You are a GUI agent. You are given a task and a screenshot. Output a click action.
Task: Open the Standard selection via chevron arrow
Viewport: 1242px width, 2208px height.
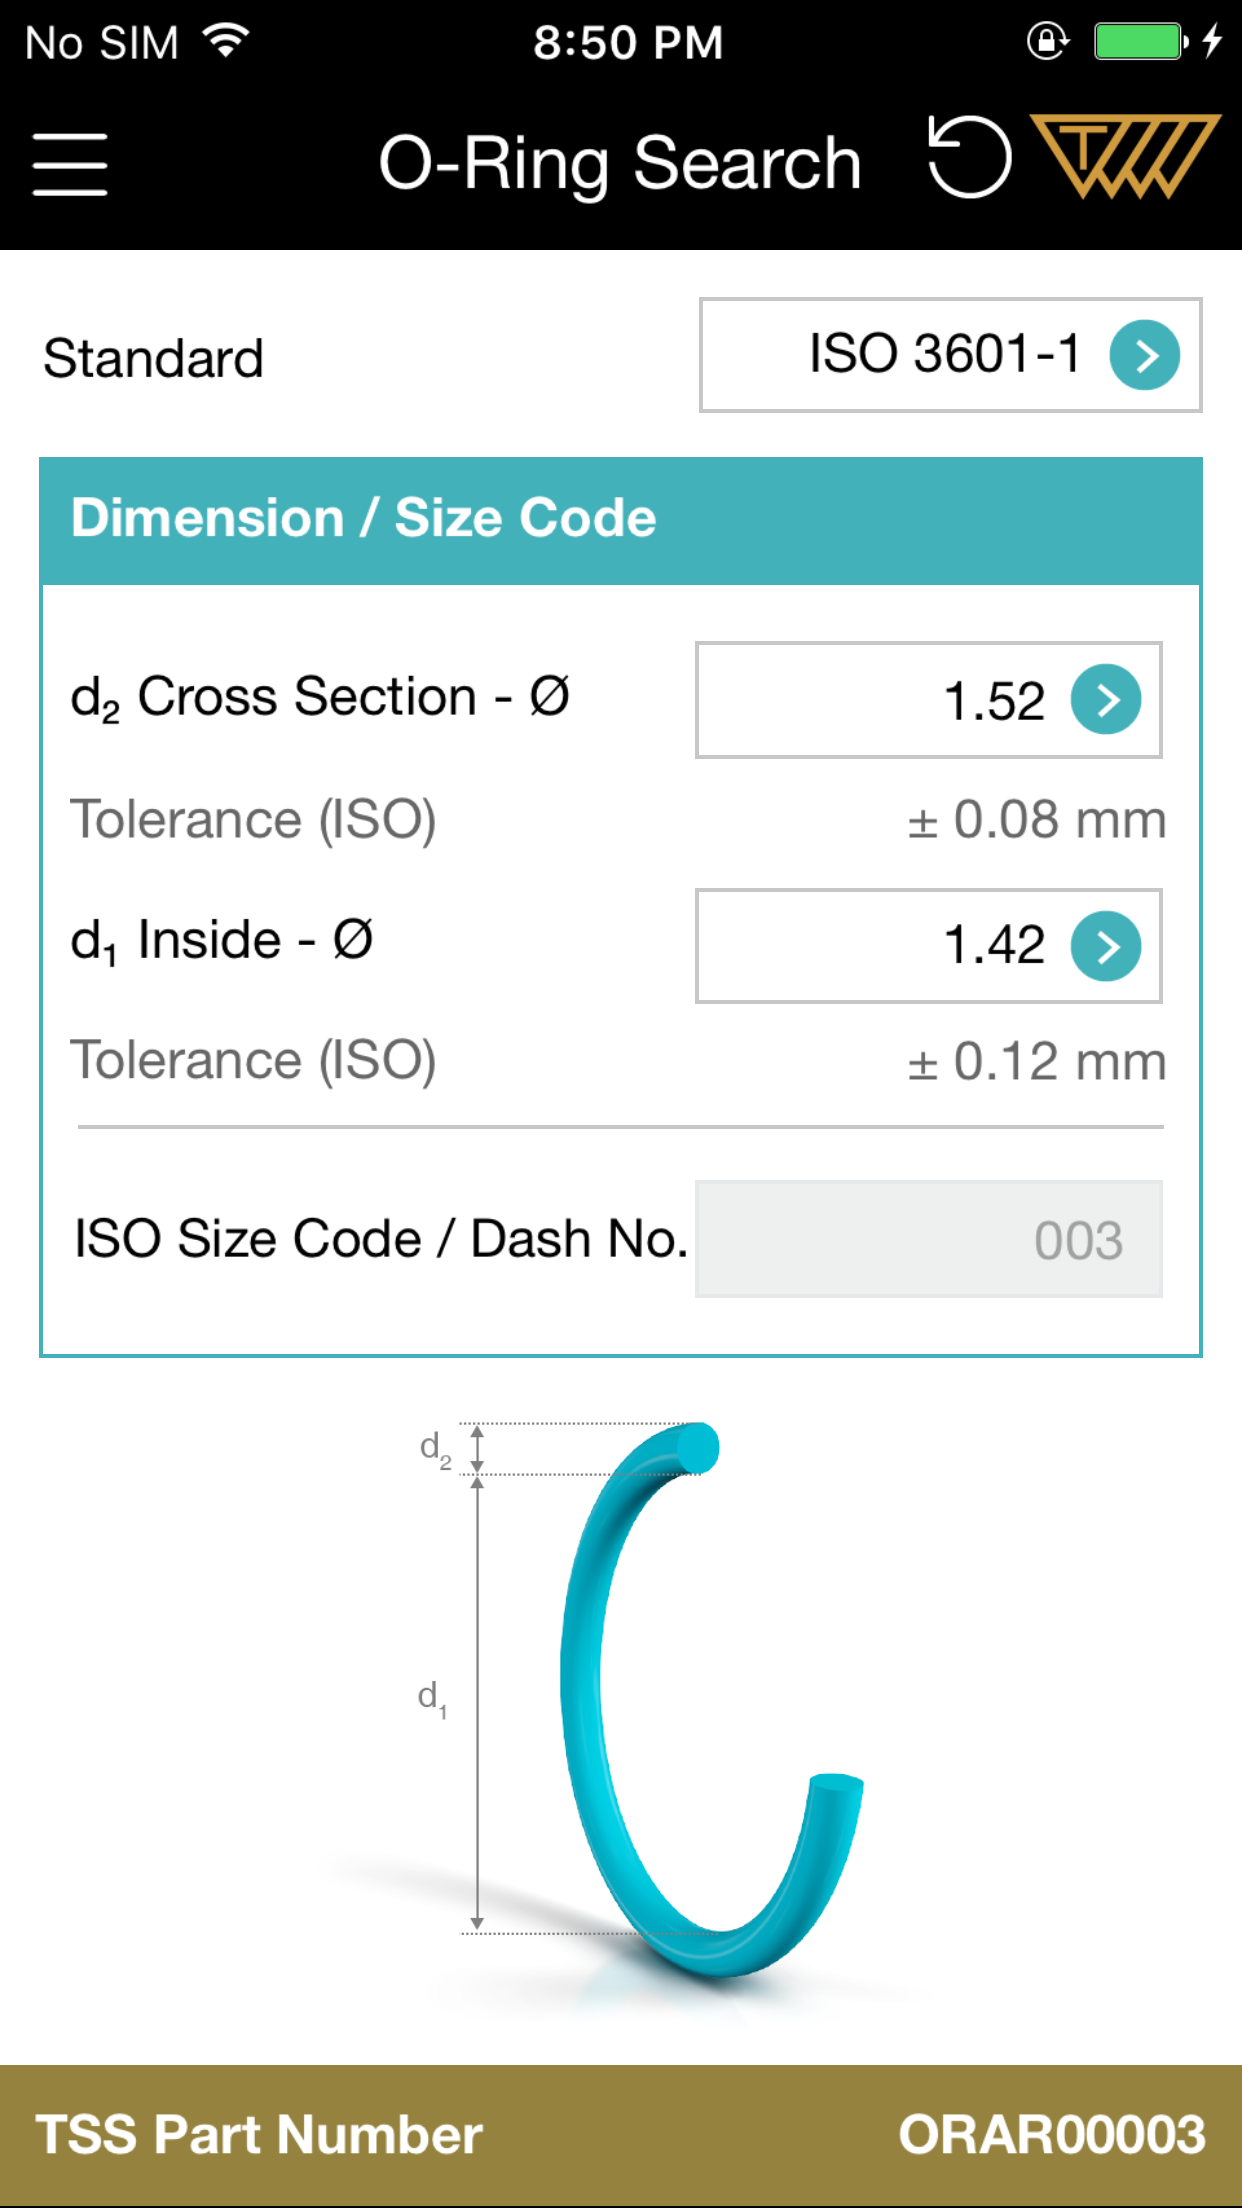pos(1146,355)
